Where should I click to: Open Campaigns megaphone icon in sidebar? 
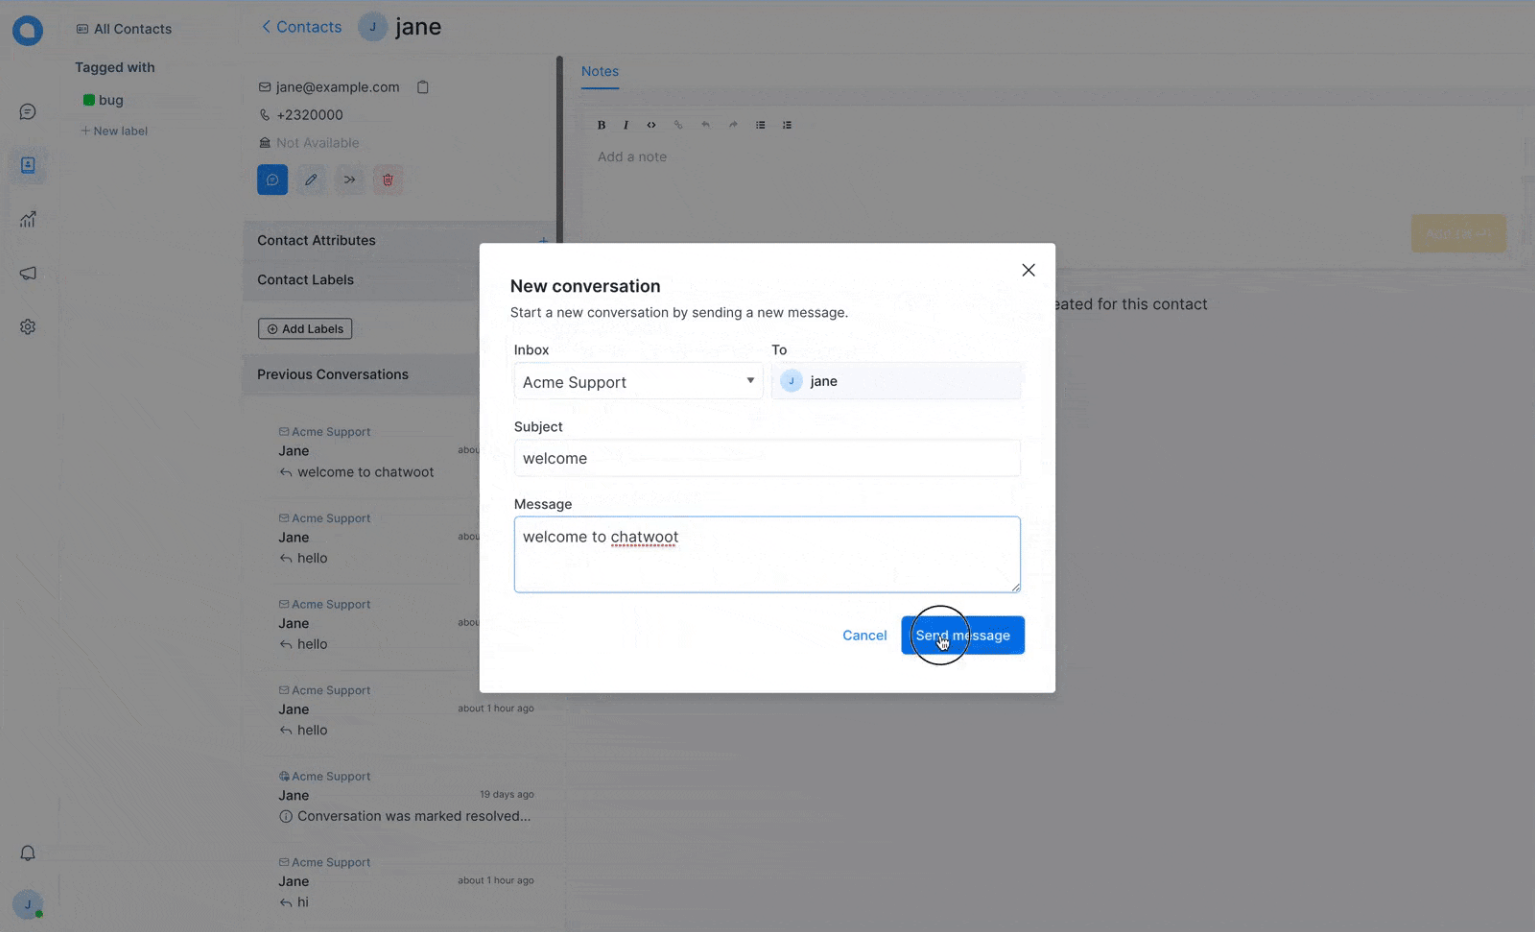[x=28, y=273]
